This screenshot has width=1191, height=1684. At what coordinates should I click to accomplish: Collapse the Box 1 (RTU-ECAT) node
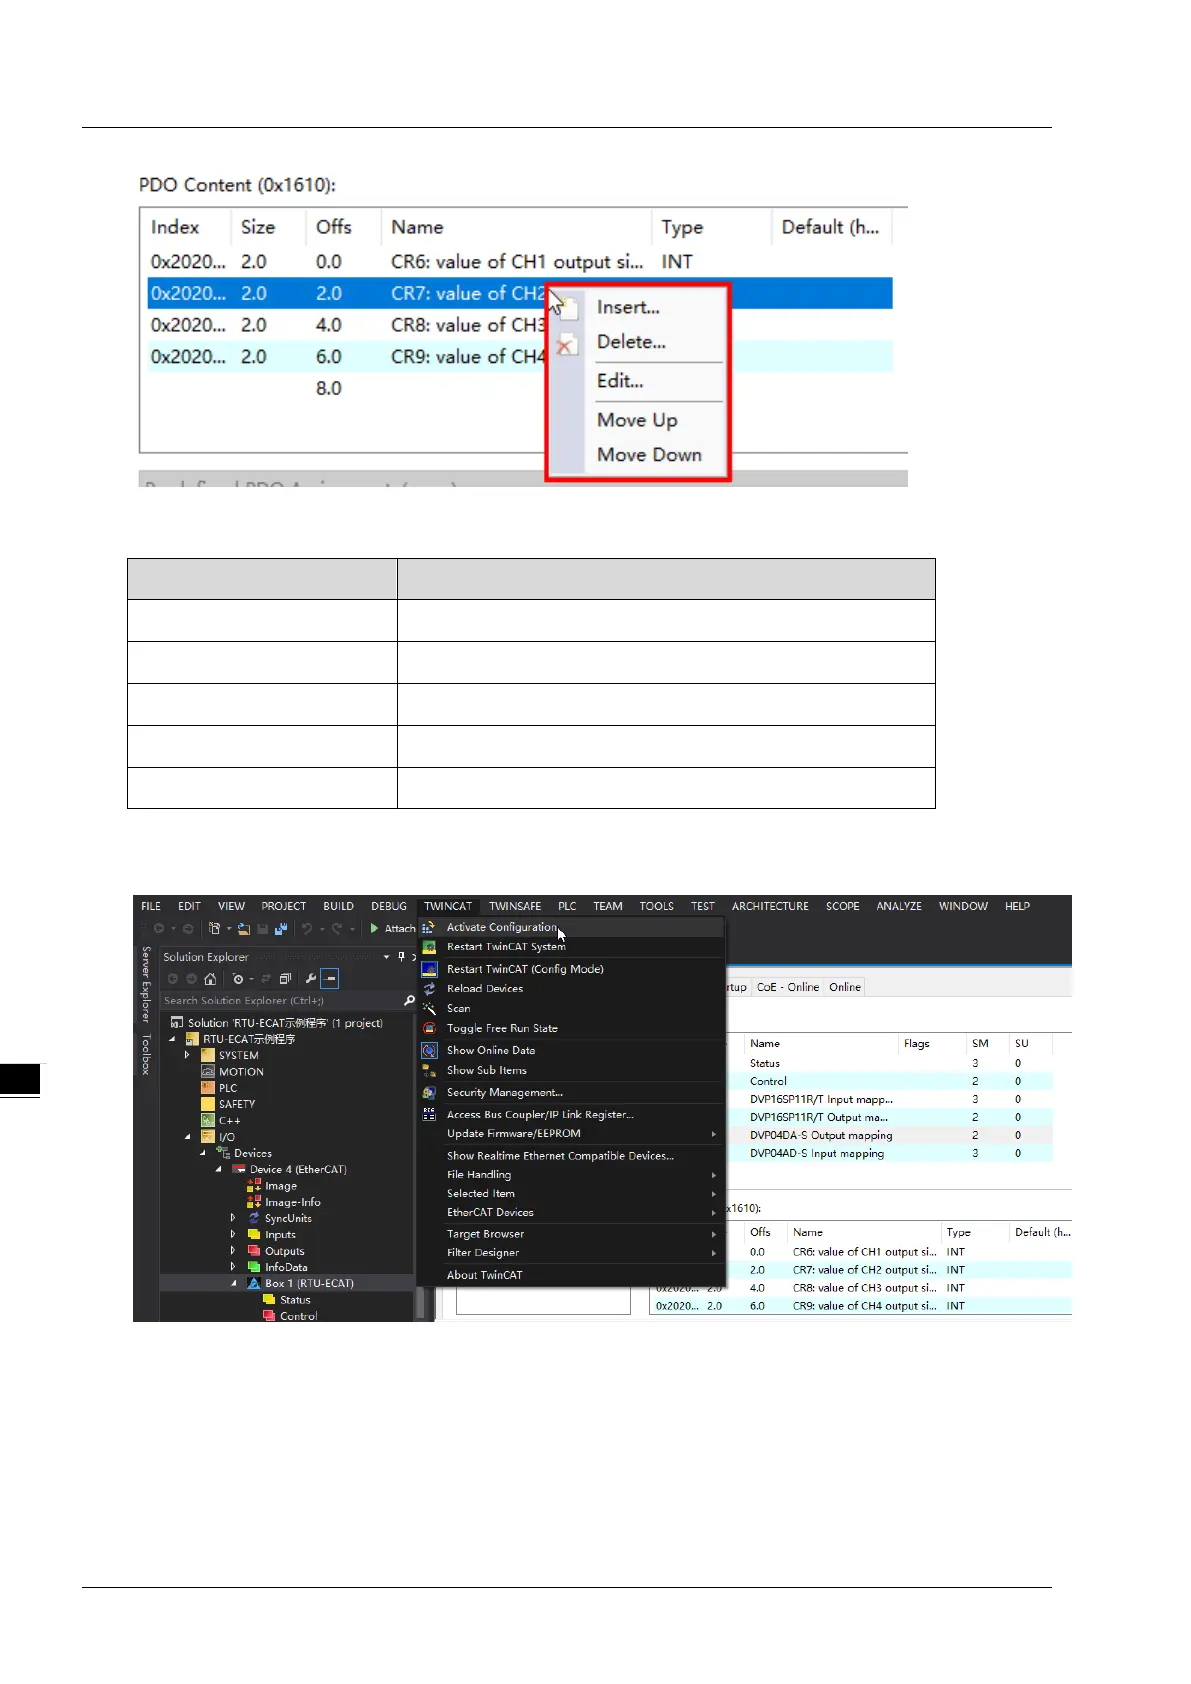point(235,1283)
